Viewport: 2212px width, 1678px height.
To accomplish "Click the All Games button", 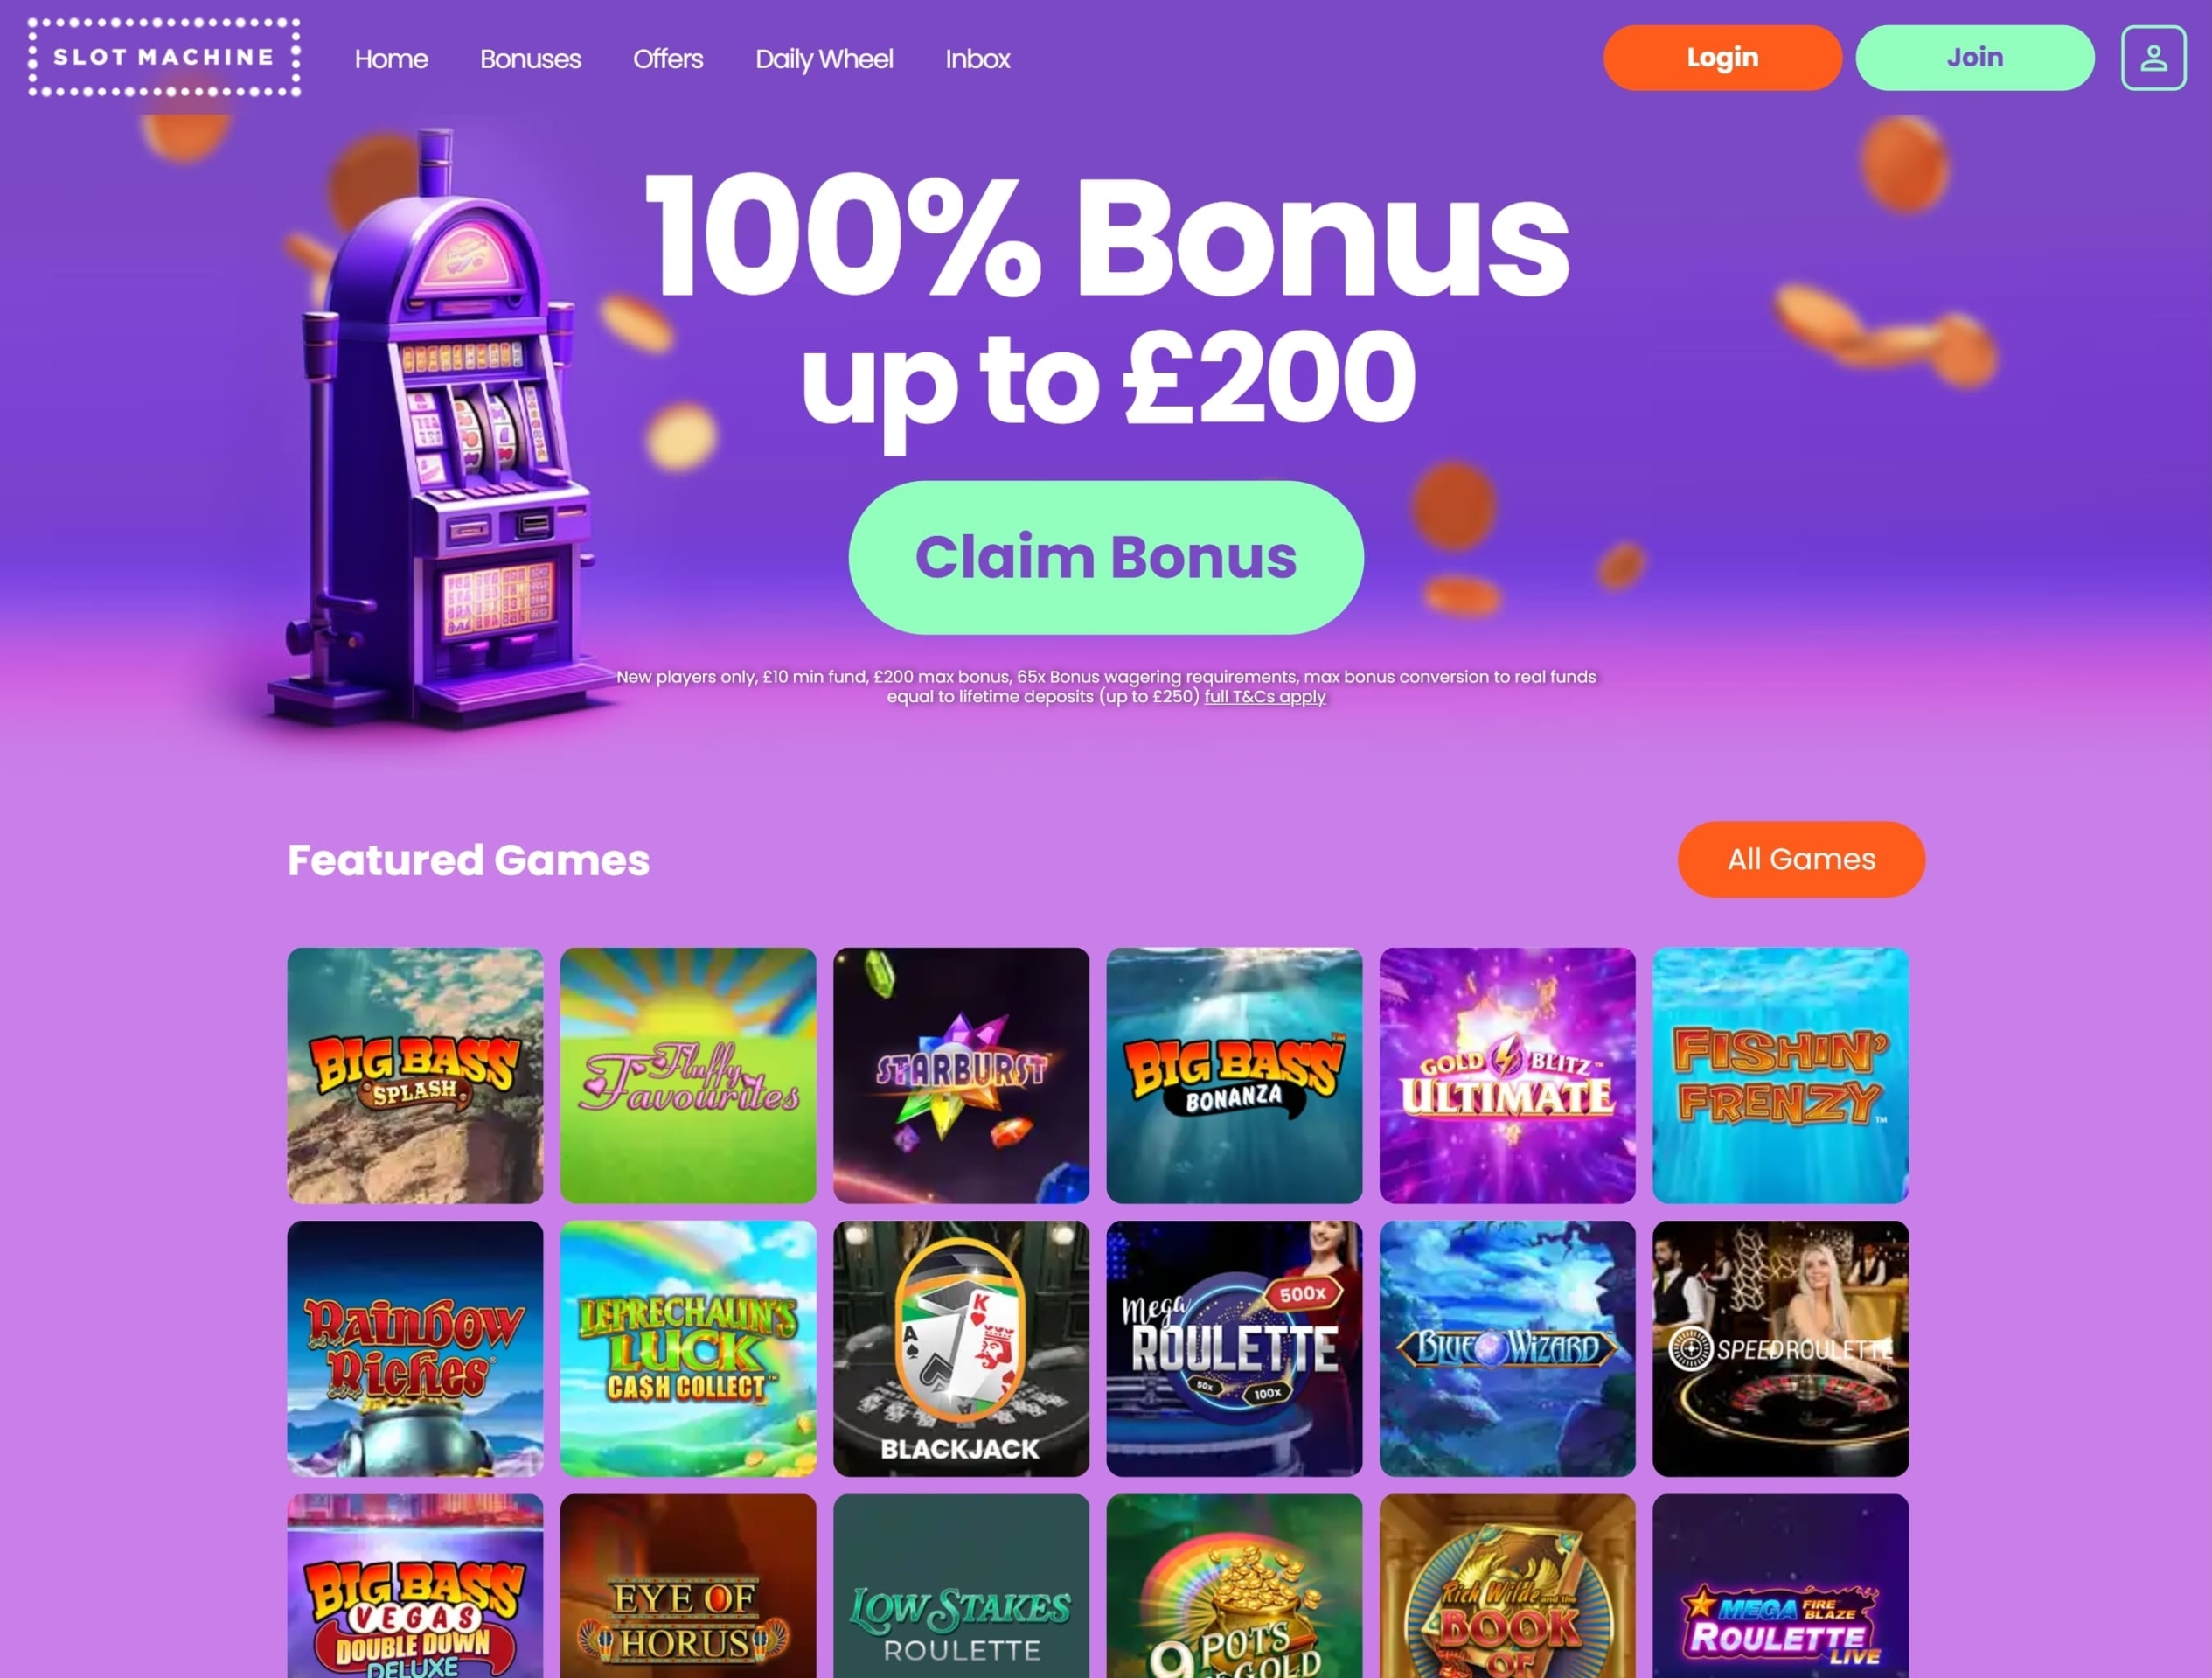I will point(1801,859).
